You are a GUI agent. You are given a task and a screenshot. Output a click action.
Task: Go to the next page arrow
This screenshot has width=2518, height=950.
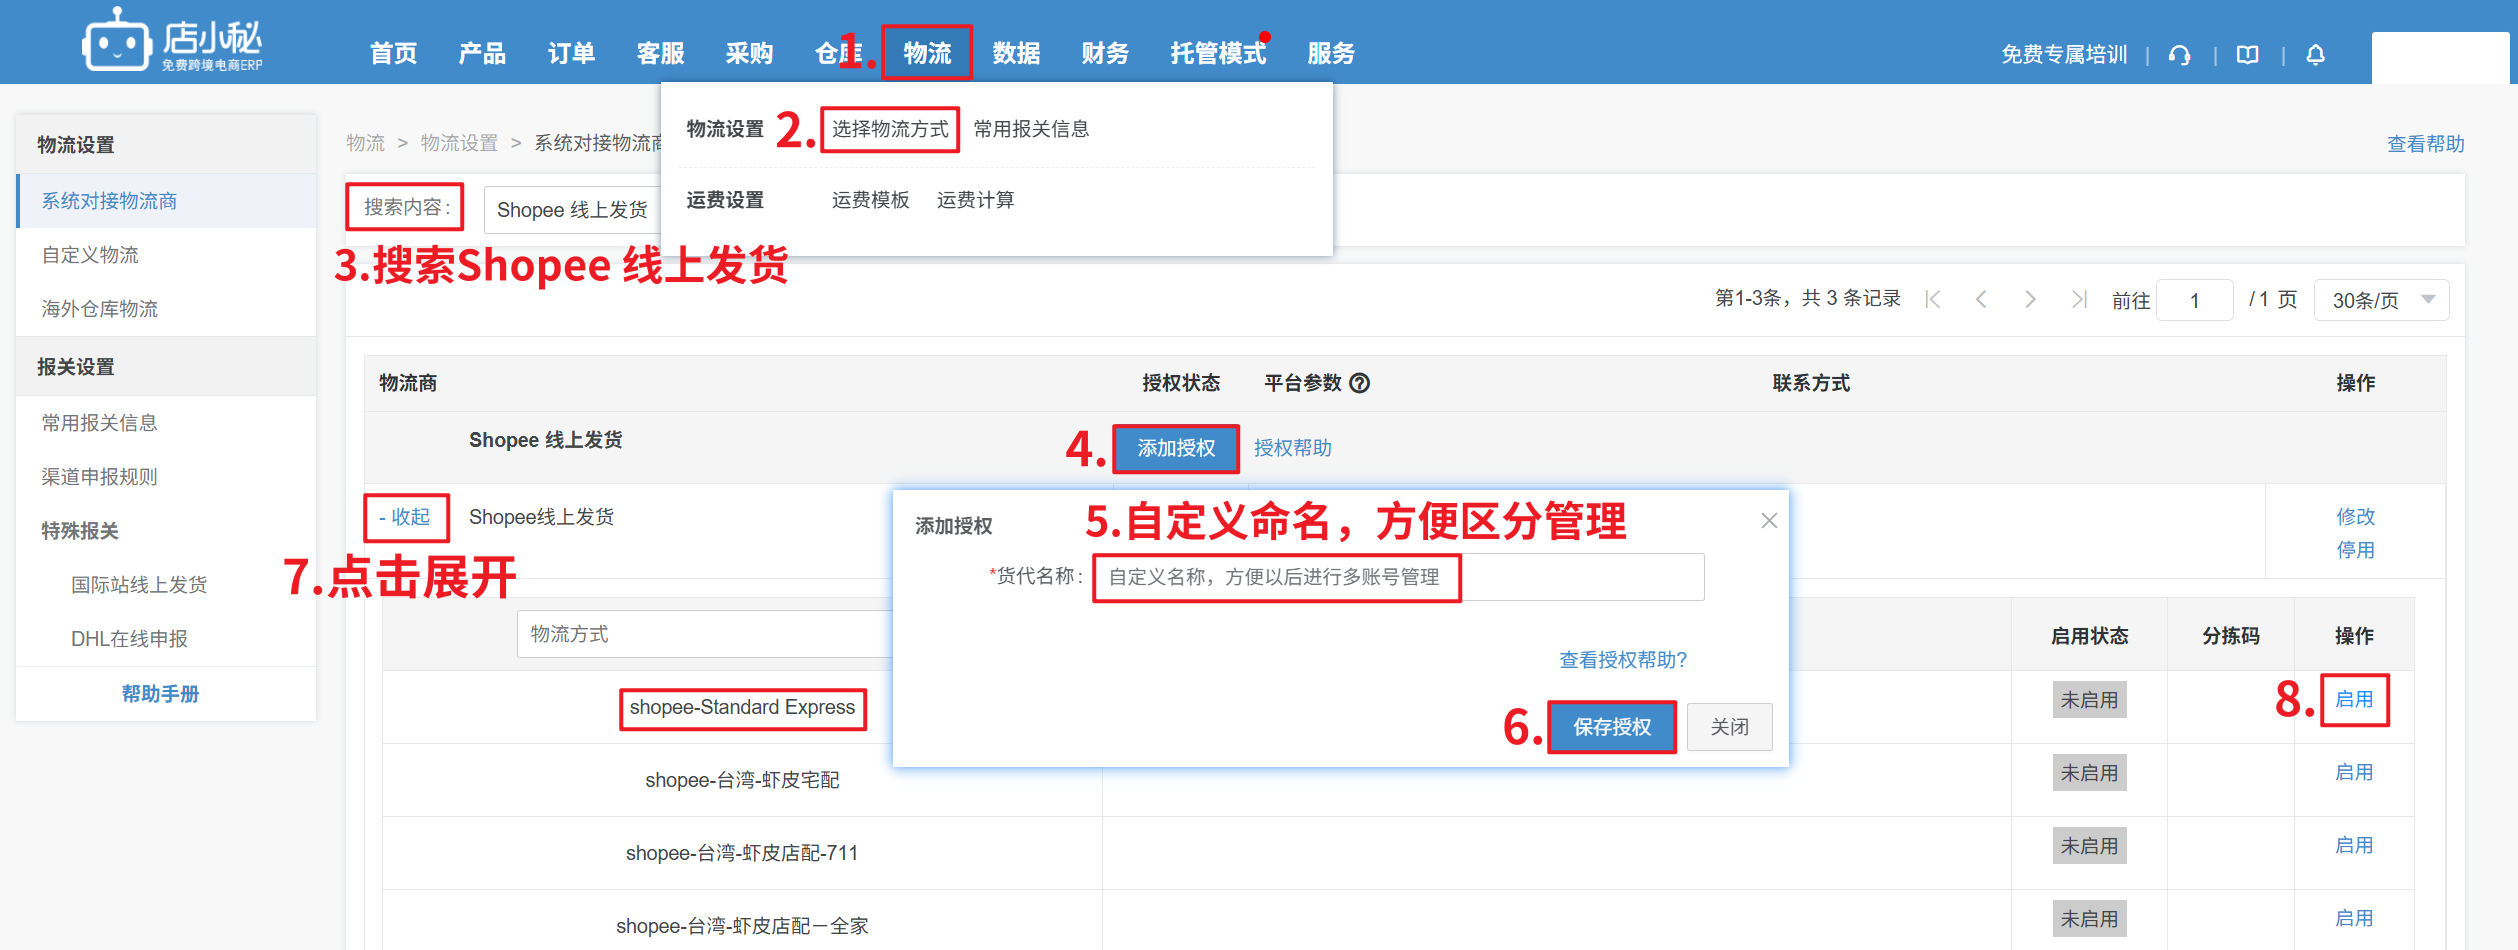click(x=2029, y=300)
